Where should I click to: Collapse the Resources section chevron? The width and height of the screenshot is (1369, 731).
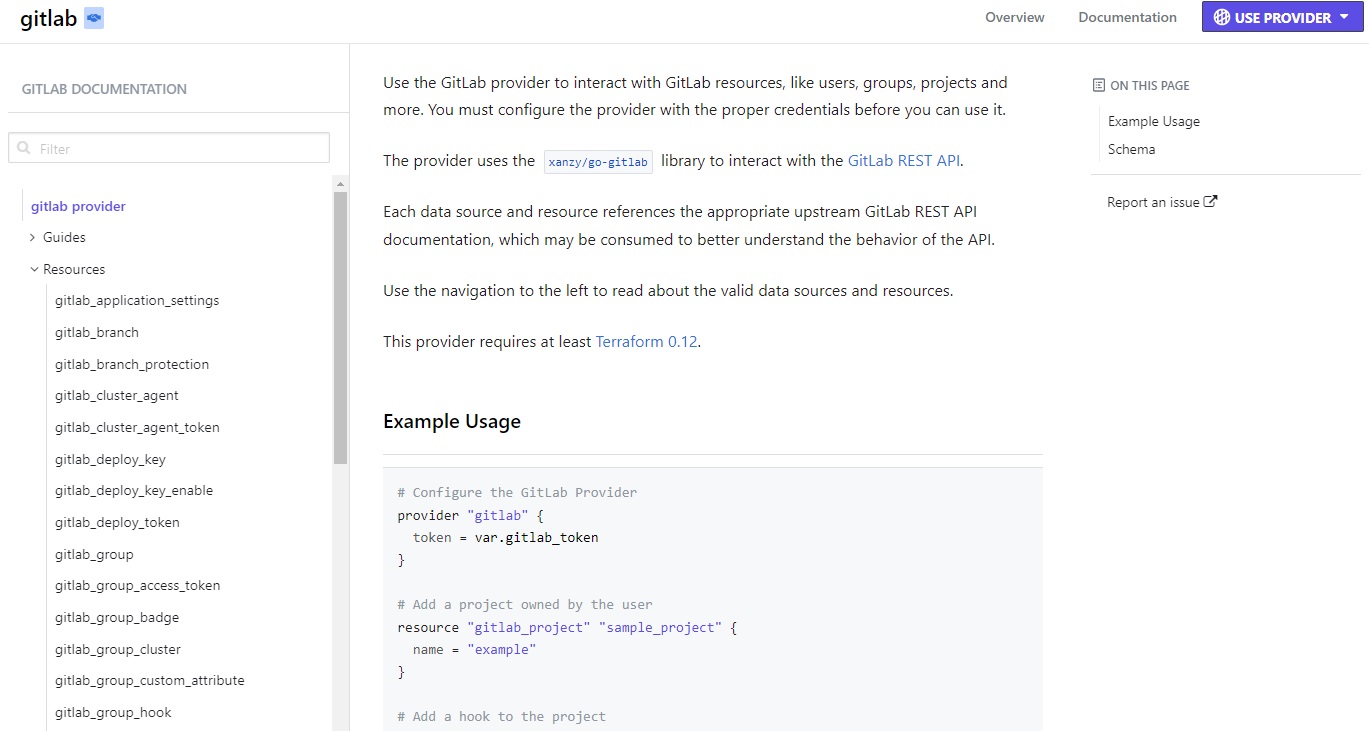tap(34, 269)
